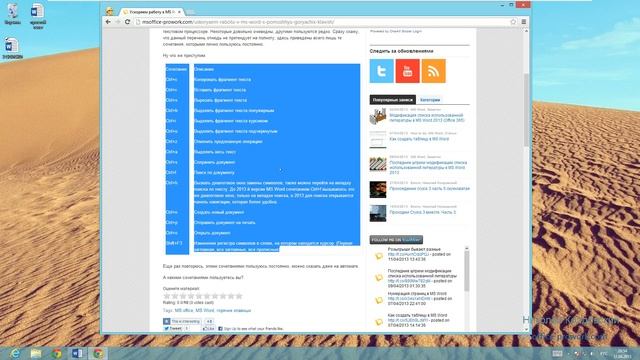
Task: Click the table row Выделить весь текст
Action: [x=262, y=152]
